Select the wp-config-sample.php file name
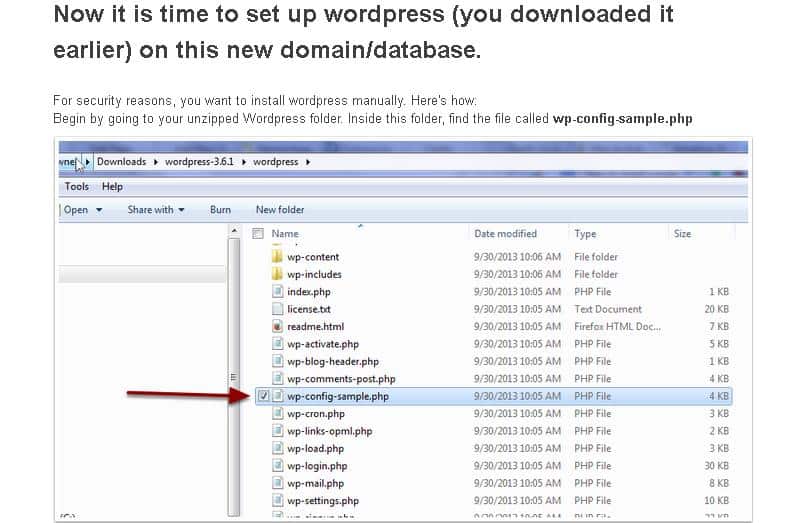The image size is (801, 523). 338,396
